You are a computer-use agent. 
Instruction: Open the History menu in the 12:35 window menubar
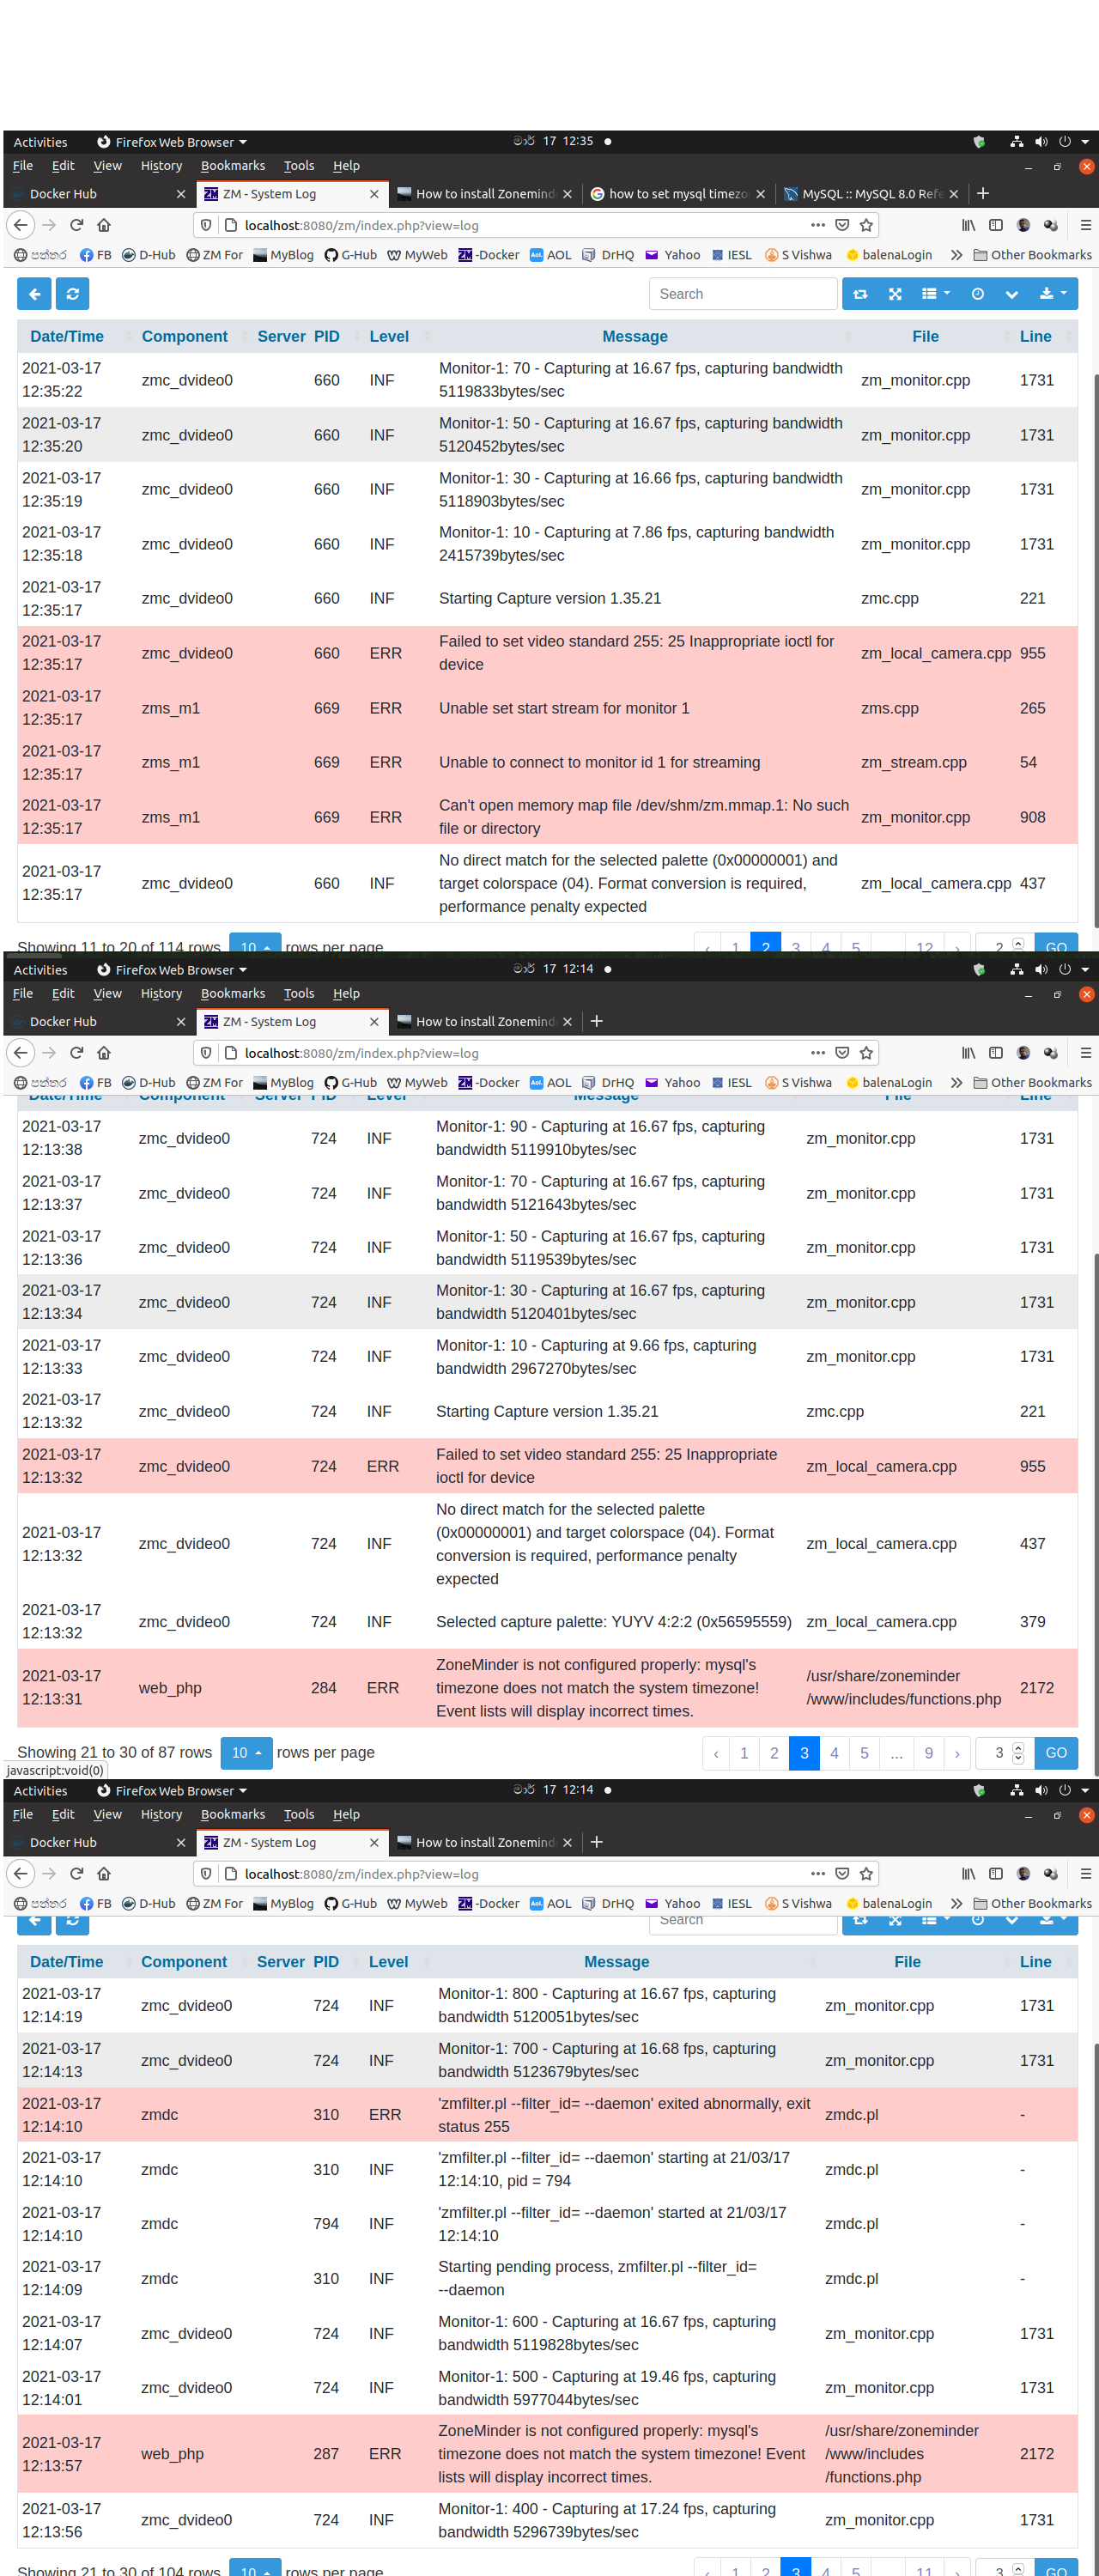[x=161, y=166]
